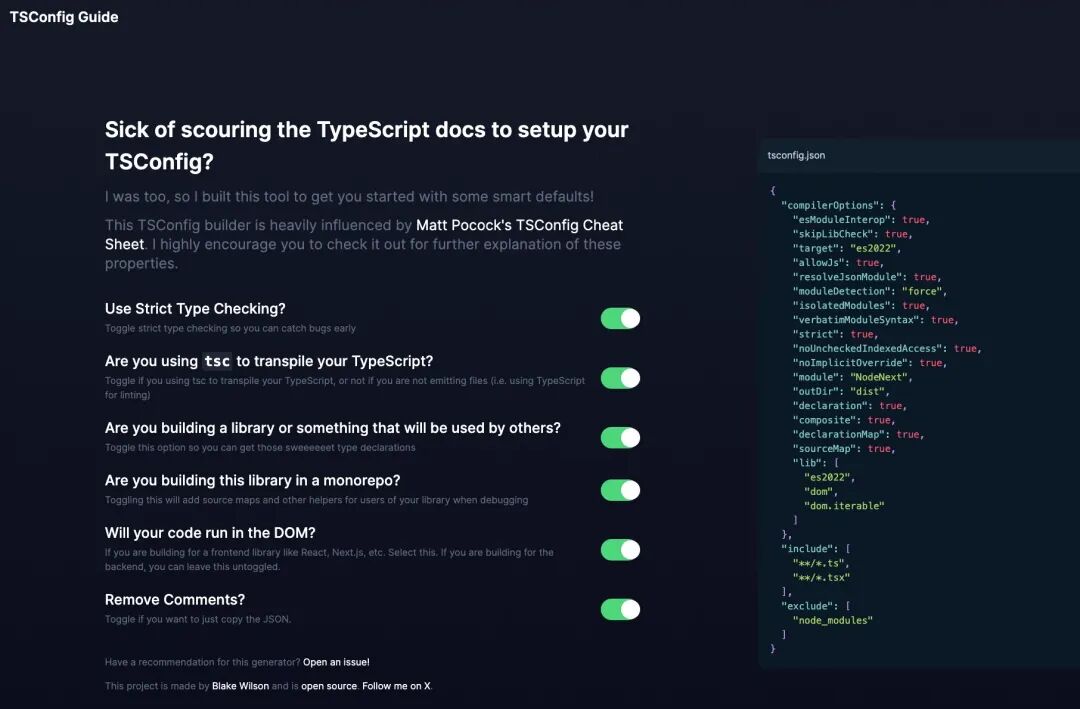Click the "lib" array key
Image resolution: width=1080 pixels, height=709 pixels.
click(807, 463)
